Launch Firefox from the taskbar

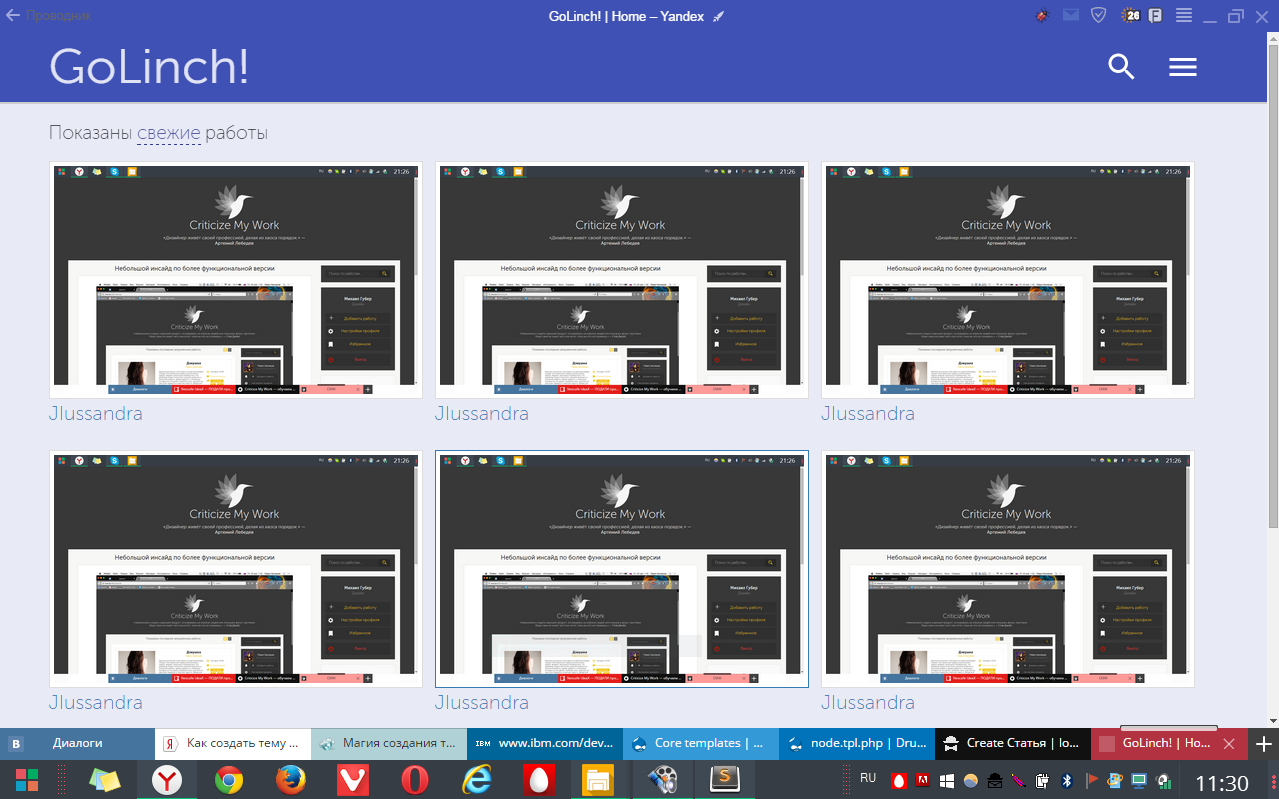pos(290,780)
